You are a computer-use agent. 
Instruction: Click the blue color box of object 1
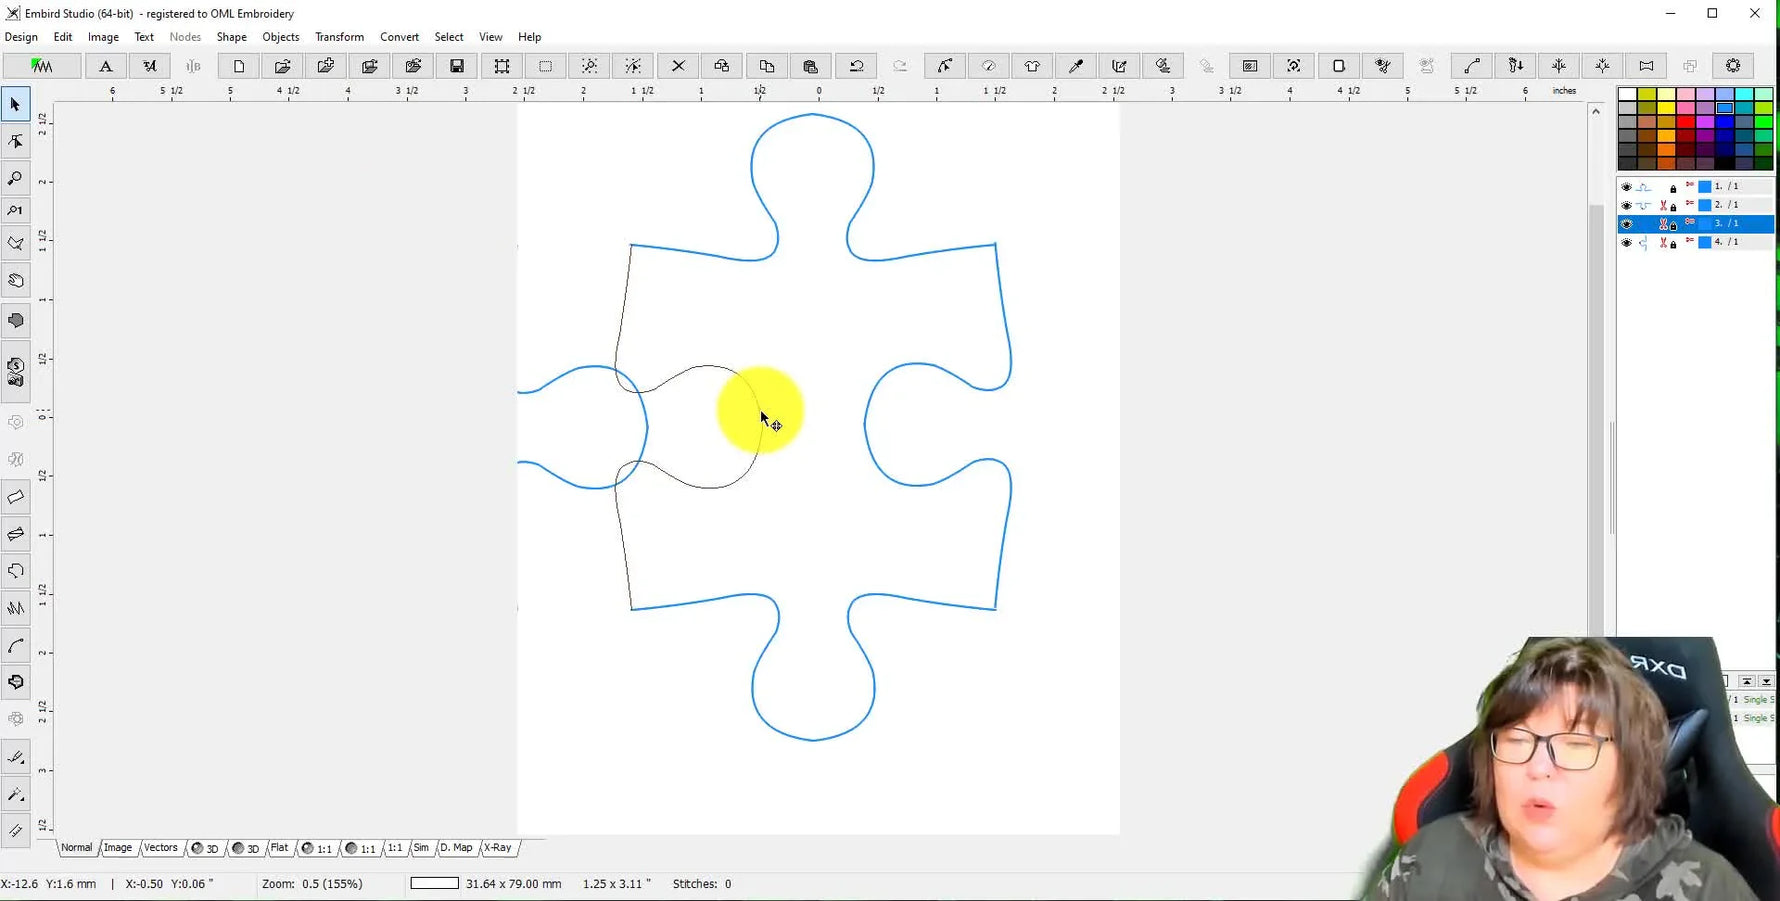pos(1705,187)
